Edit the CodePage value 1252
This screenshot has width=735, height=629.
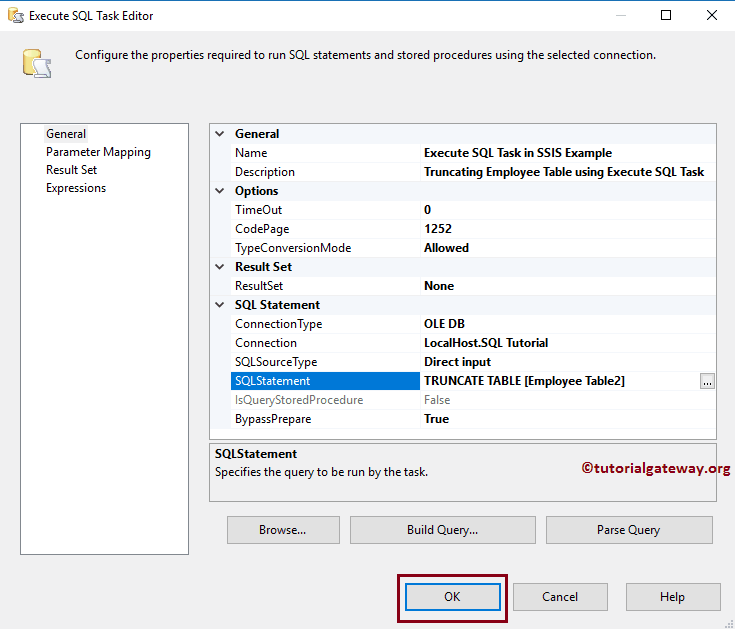(x=568, y=229)
